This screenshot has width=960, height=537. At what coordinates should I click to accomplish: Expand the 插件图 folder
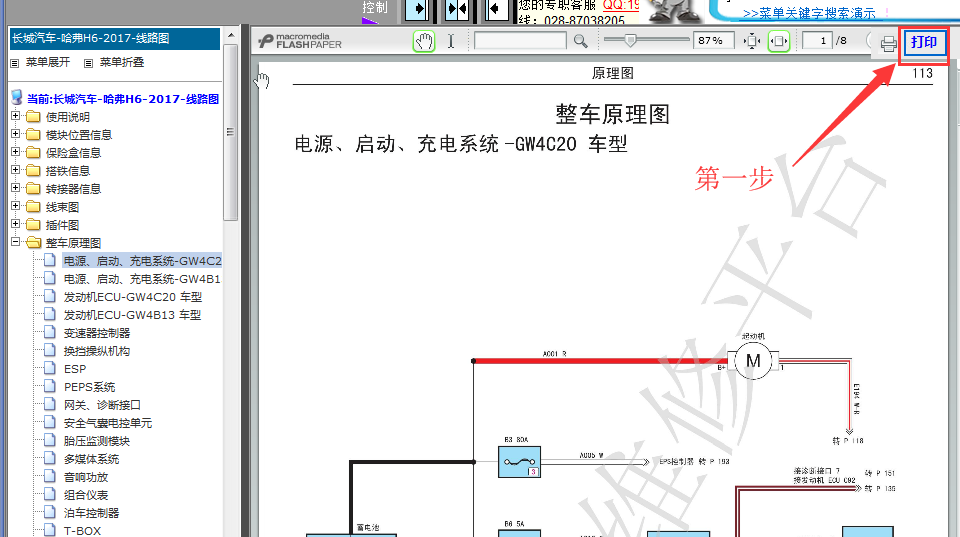[16, 224]
